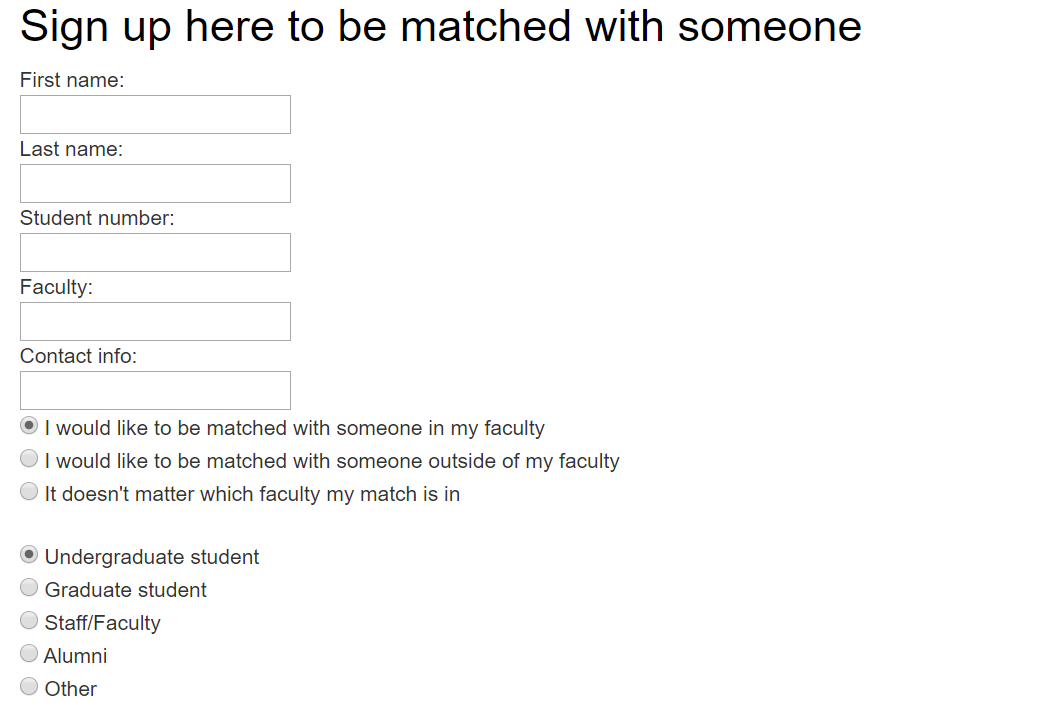Click the "Student number:" label
The height and width of the screenshot is (703, 1054).
point(97,218)
